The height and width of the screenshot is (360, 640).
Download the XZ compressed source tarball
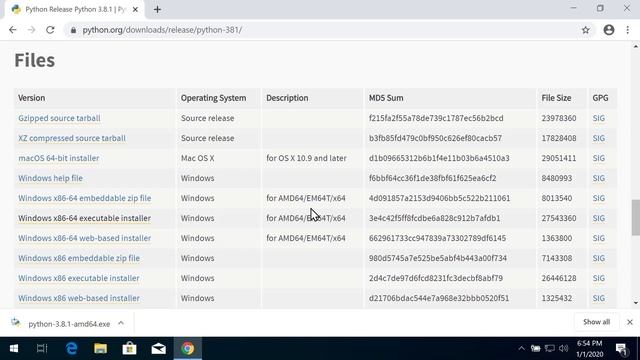point(72,138)
